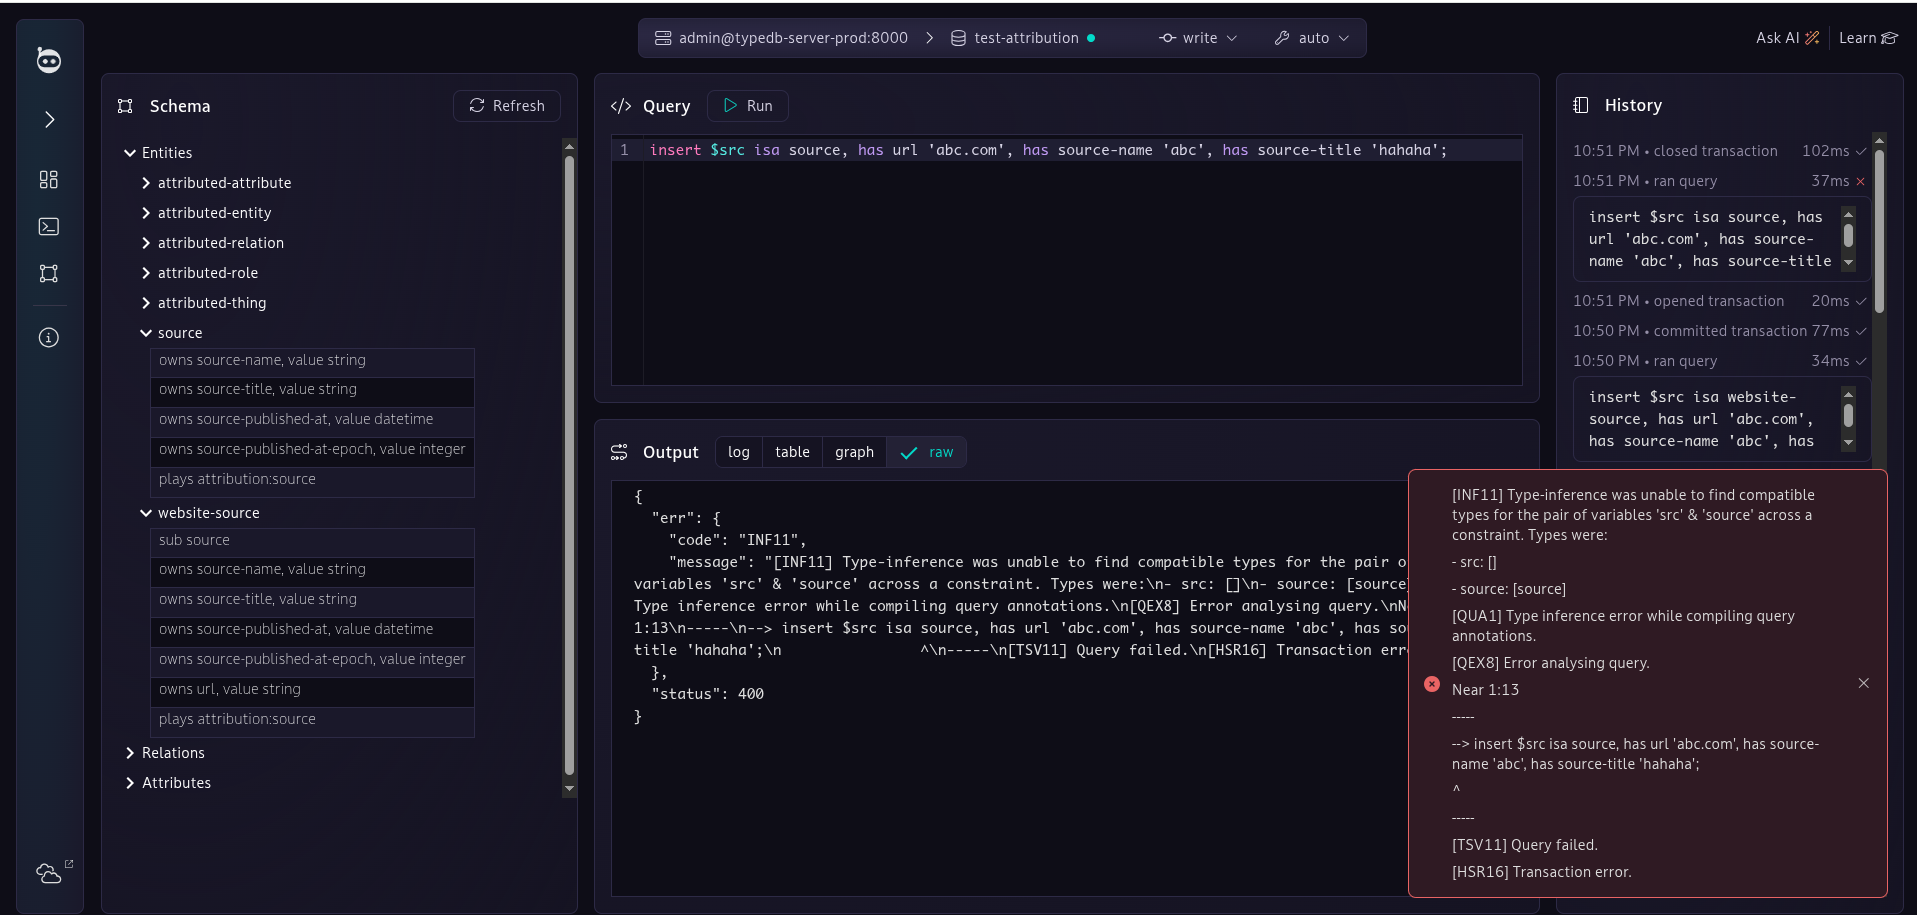Screen dimensions: 1917x915
Task: Expand the attributed-attribute entity
Action: coord(146,183)
